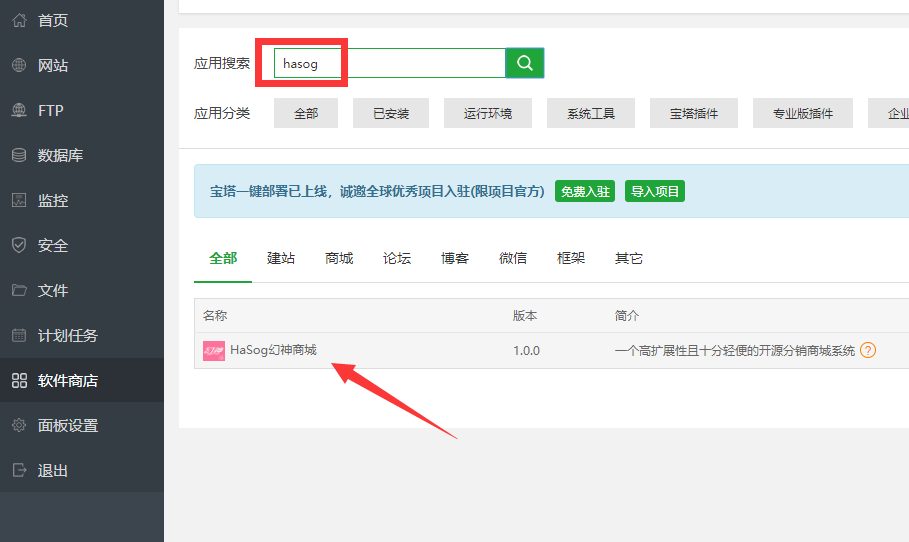Viewport: 909px width, 542px height.
Task: Click the globe icon beside 网站
Action: (19, 65)
